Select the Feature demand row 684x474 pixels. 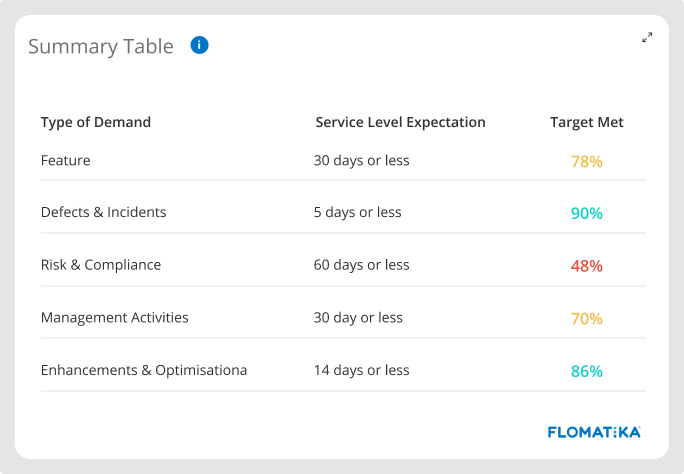tap(343, 161)
